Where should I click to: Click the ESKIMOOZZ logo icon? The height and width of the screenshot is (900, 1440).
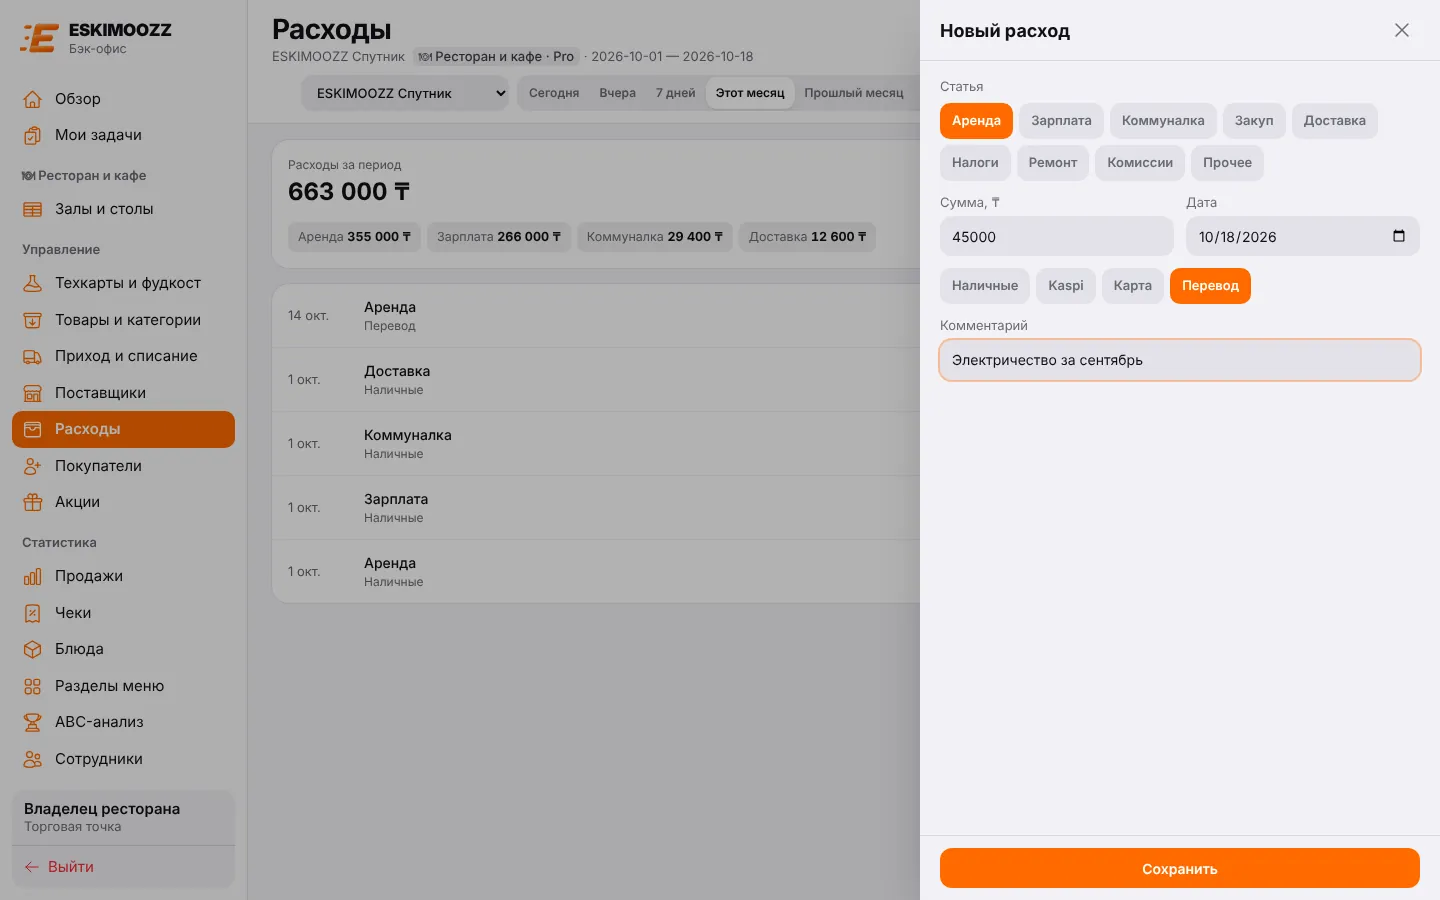39,38
